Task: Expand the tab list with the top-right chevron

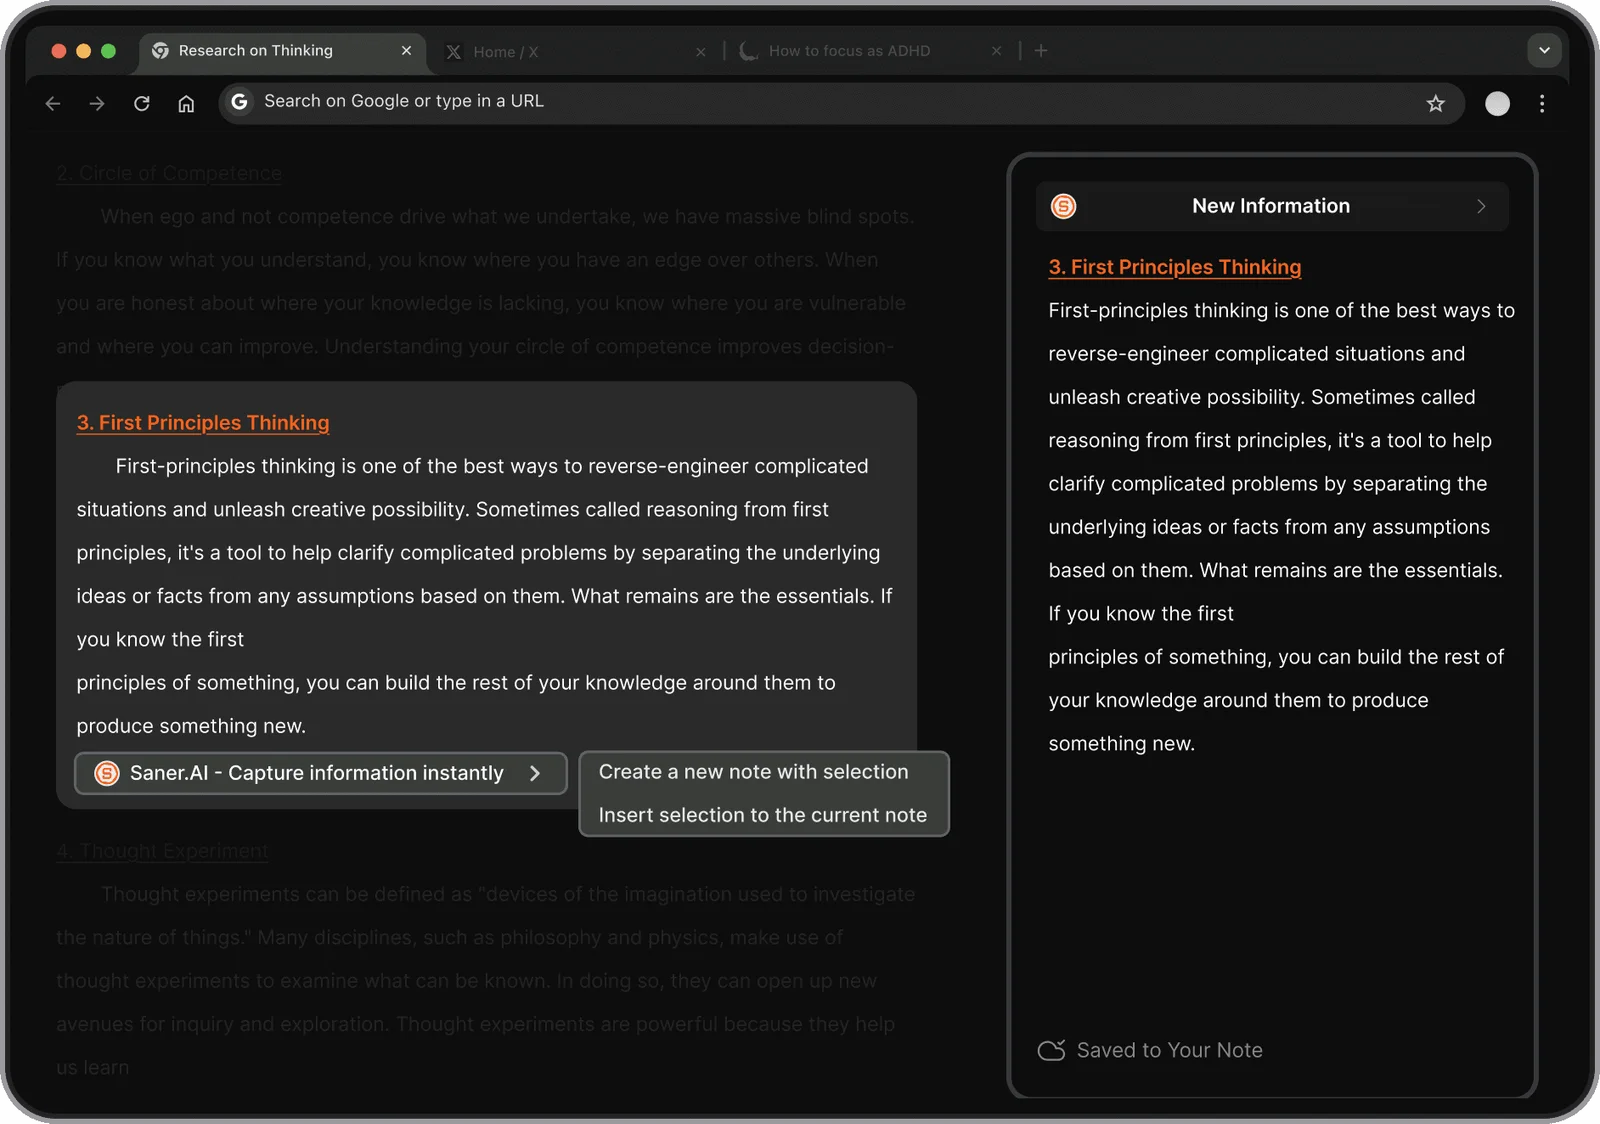Action: coord(1543,50)
